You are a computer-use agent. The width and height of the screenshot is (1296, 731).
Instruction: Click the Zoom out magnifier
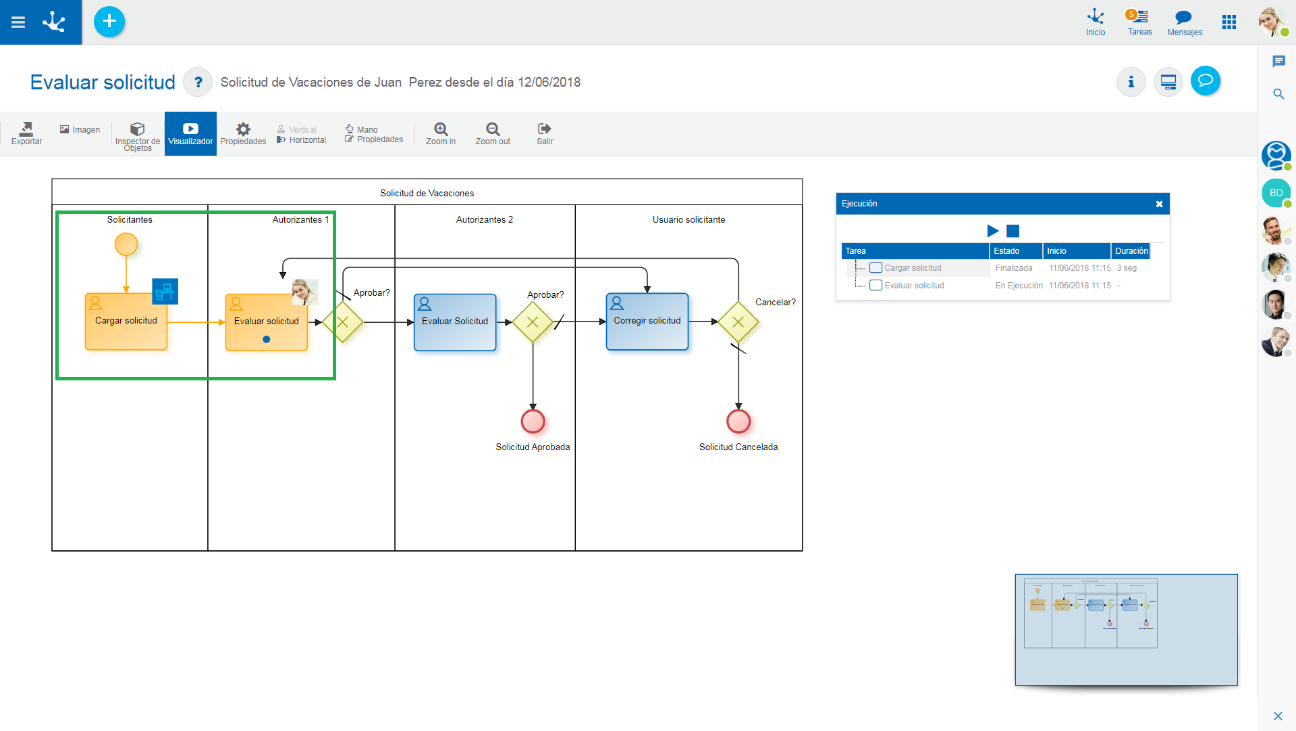(493, 134)
